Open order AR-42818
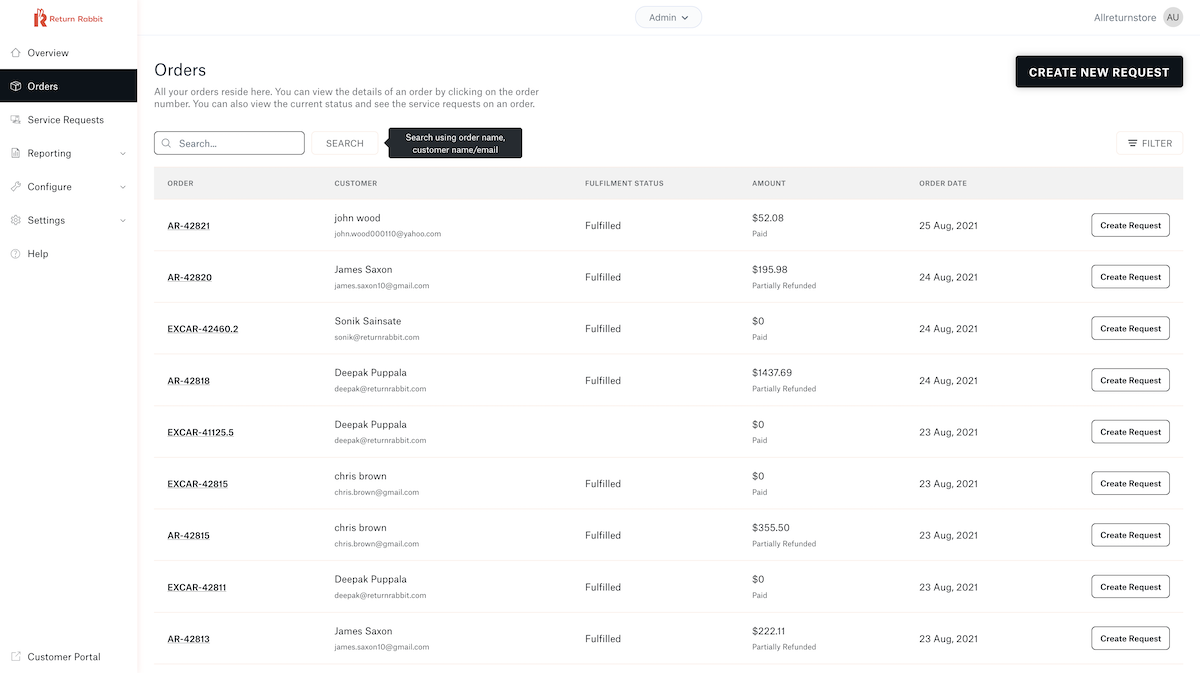1200x673 pixels. [188, 381]
